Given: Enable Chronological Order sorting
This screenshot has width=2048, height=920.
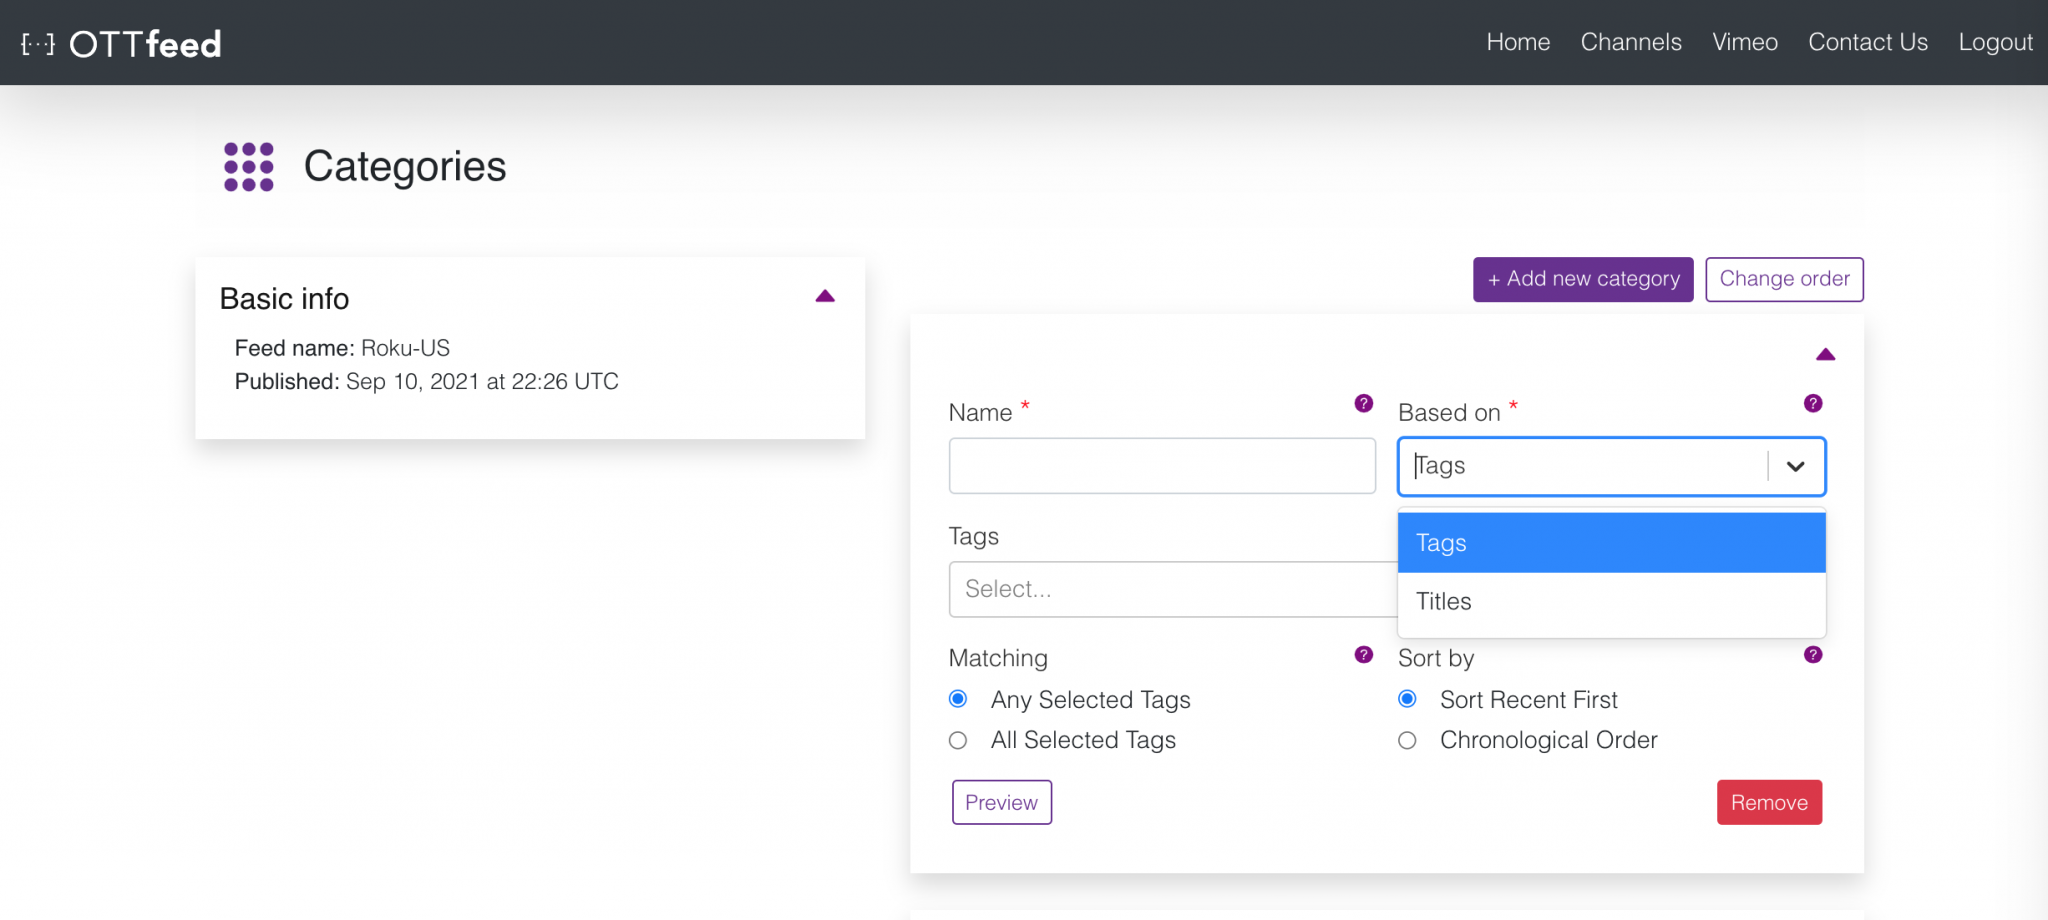Looking at the screenshot, I should point(1407,740).
